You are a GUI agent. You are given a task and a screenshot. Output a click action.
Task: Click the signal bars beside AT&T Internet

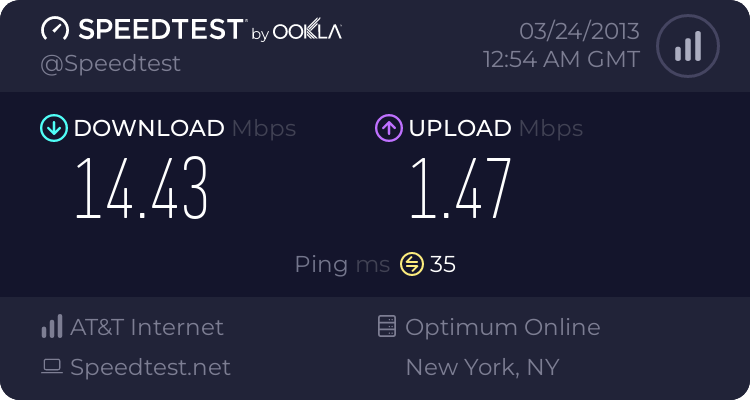(x=52, y=326)
